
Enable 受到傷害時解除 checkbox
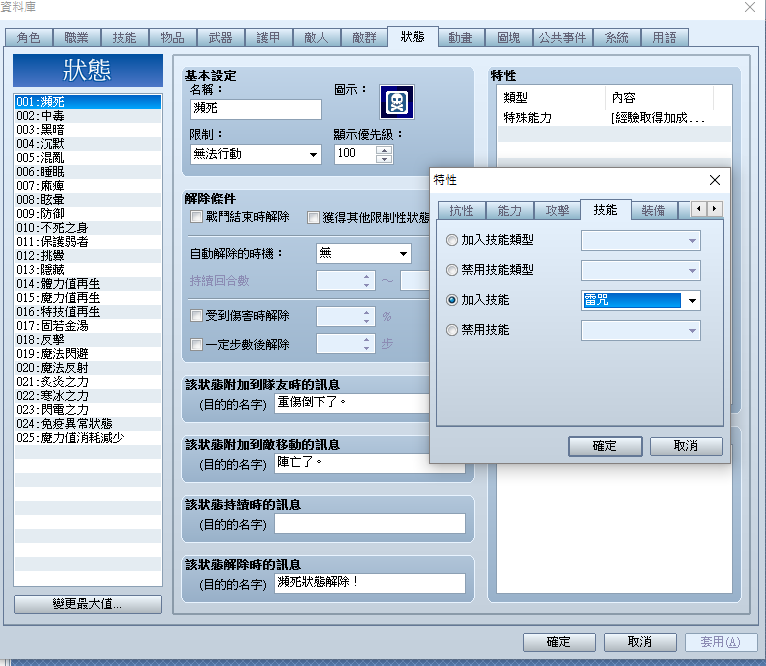click(196, 316)
